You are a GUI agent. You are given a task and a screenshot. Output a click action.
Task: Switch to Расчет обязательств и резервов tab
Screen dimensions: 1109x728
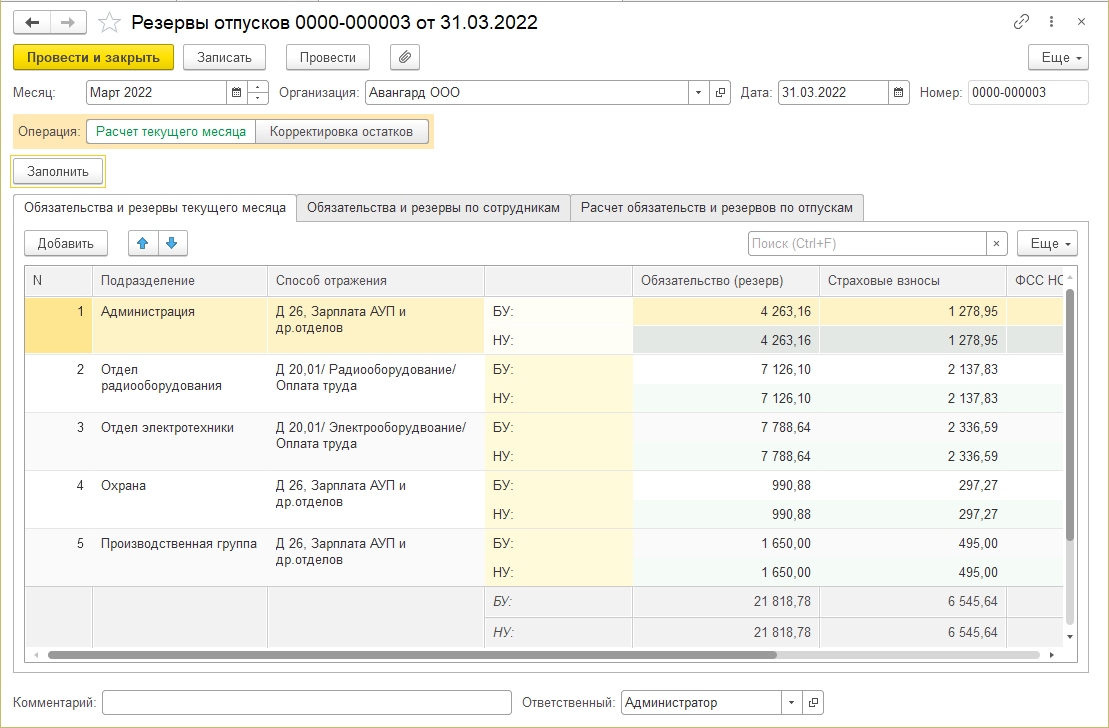tap(717, 207)
